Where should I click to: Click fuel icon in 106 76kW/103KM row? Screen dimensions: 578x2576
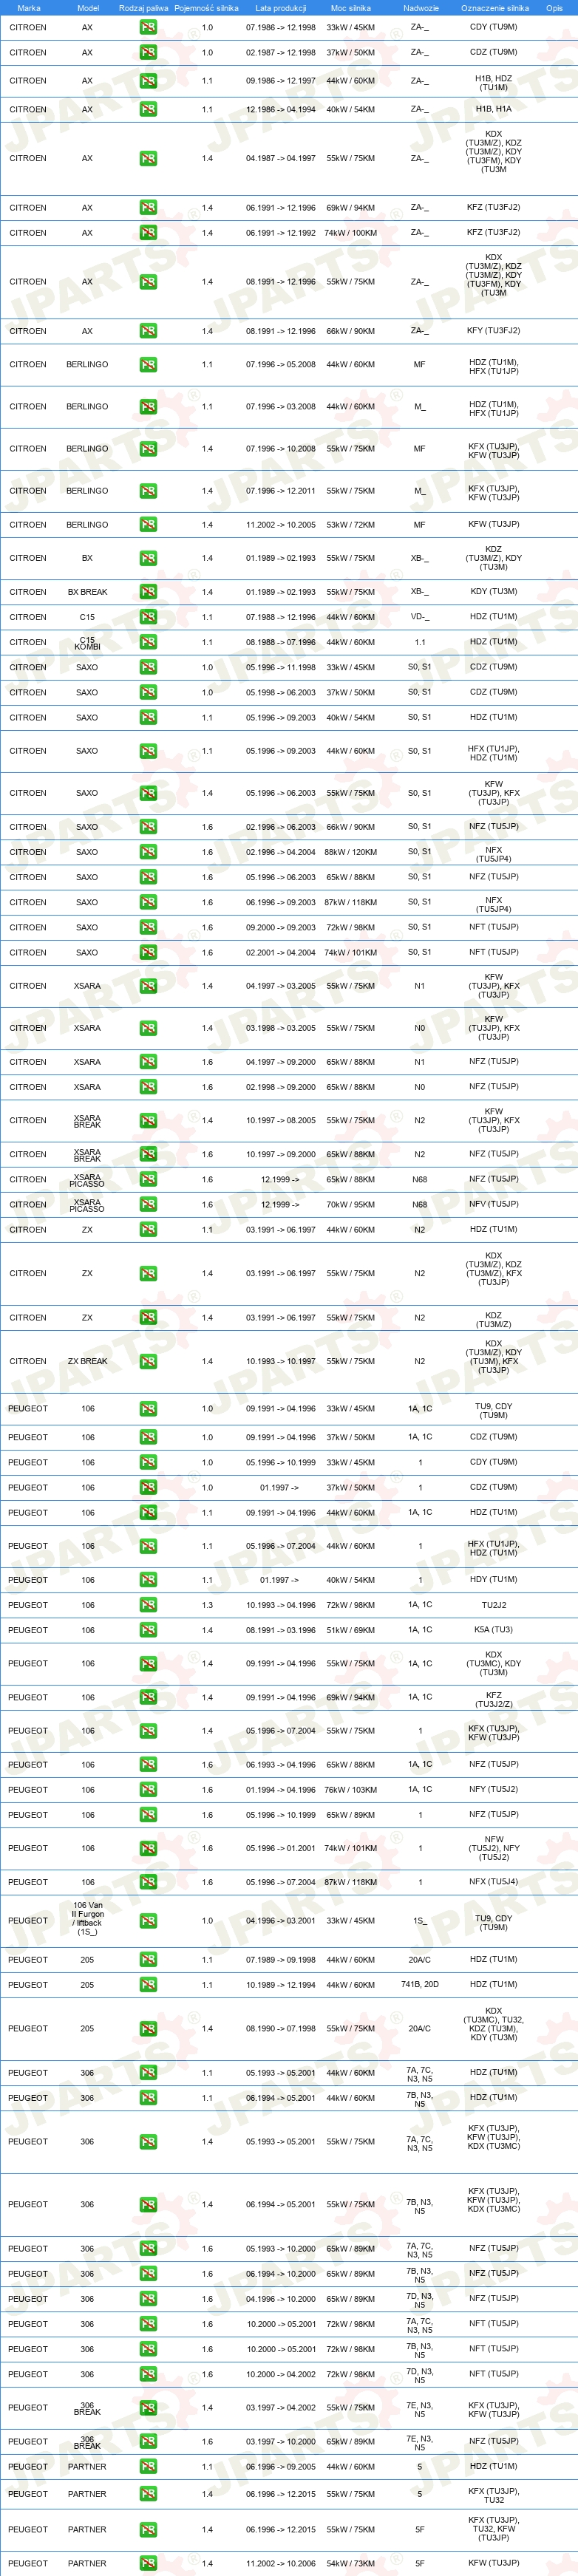coord(148,1790)
